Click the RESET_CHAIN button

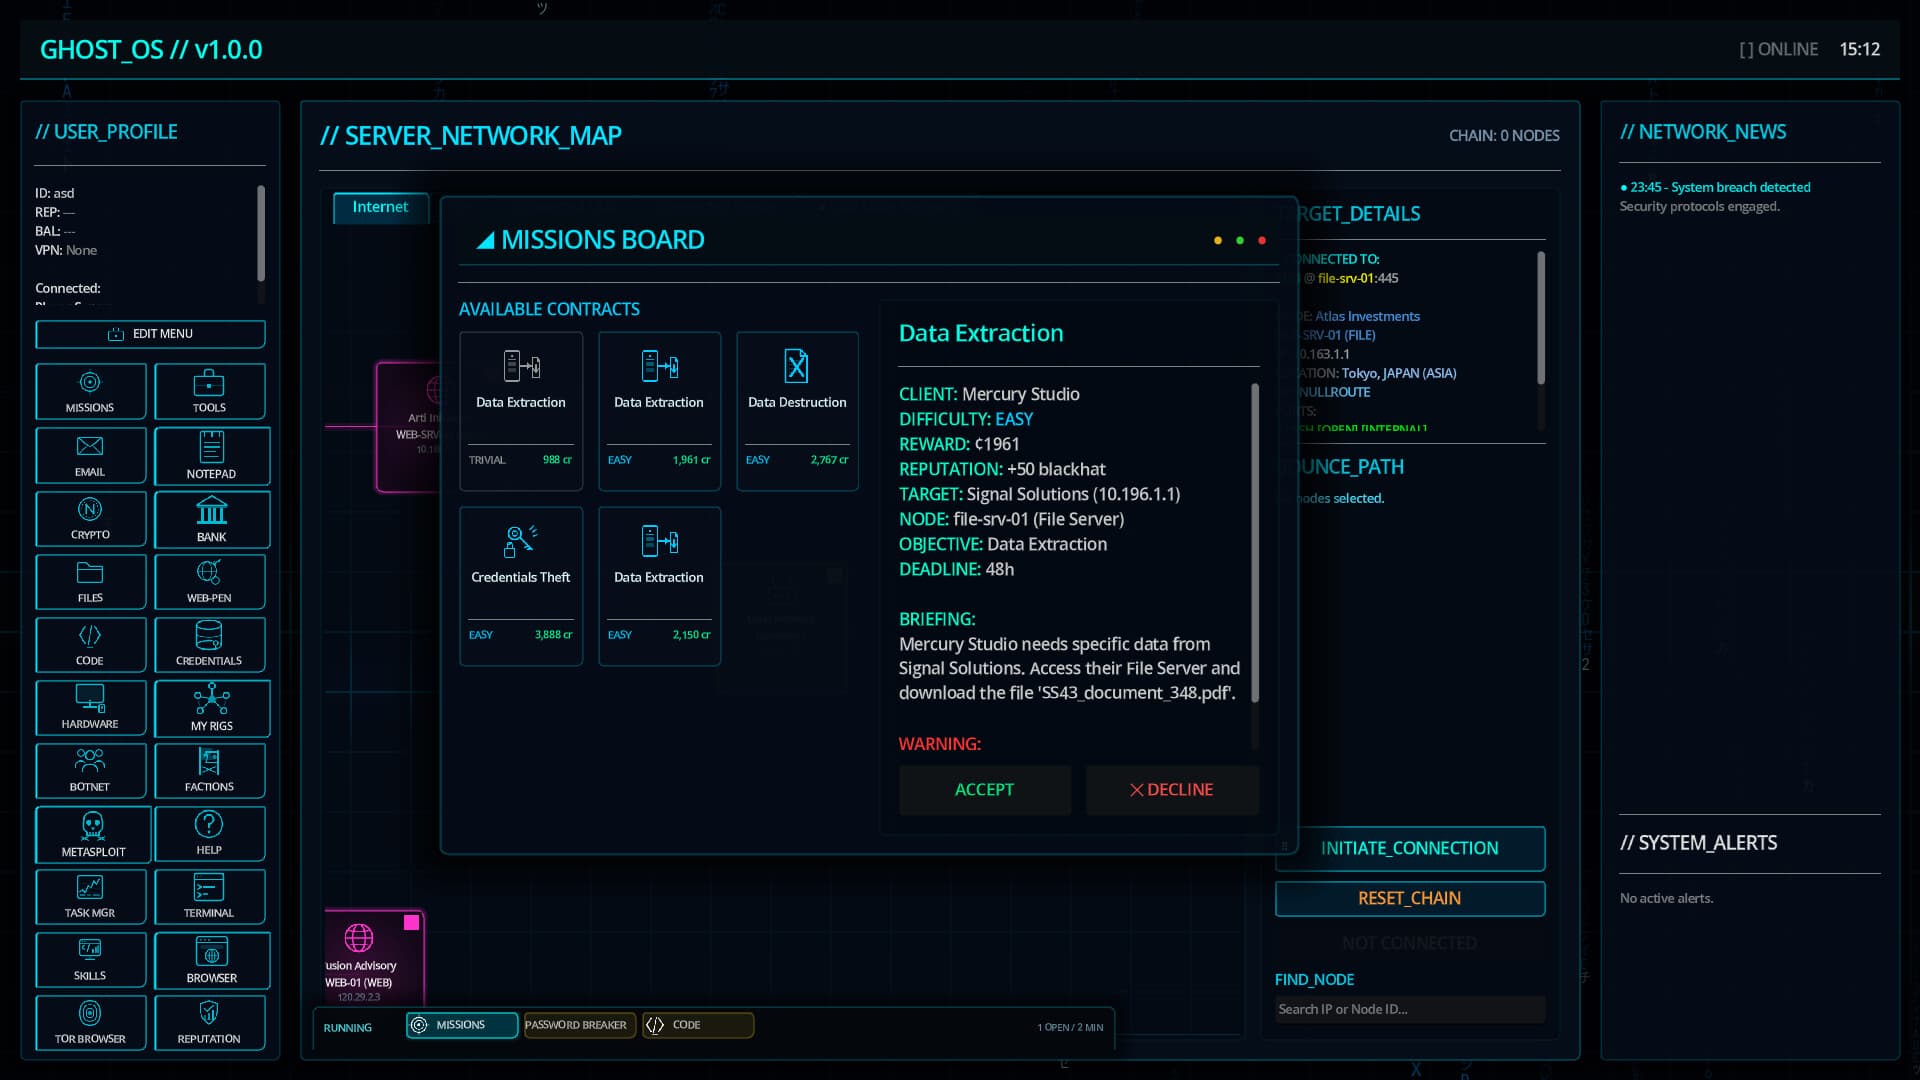click(1409, 897)
